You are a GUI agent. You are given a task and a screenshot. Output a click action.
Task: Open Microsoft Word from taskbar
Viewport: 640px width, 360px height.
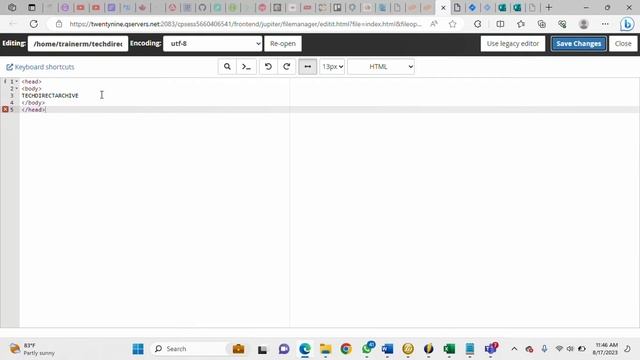[x=387, y=349]
